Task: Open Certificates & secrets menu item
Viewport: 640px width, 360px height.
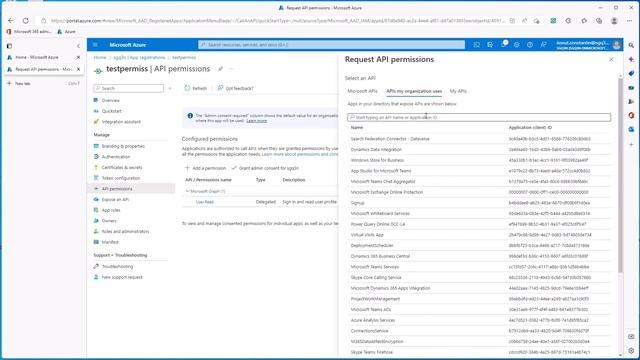Action: (122, 167)
